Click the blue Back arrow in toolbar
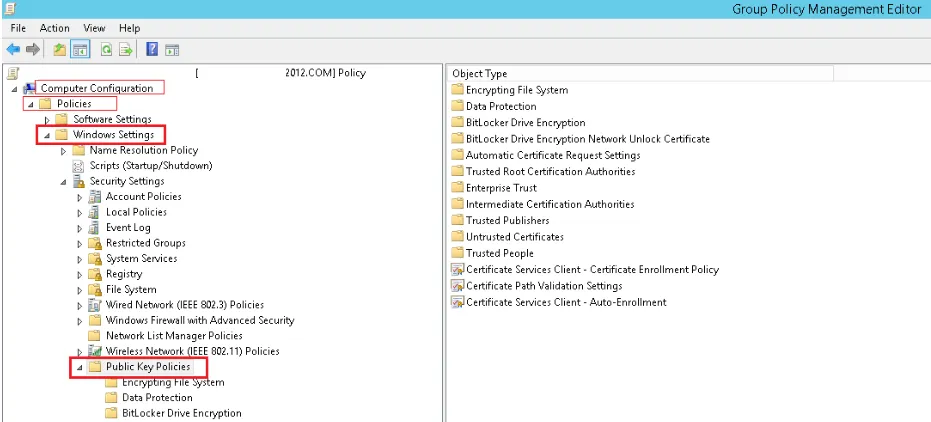Image resolution: width=931 pixels, height=422 pixels. coord(13,49)
